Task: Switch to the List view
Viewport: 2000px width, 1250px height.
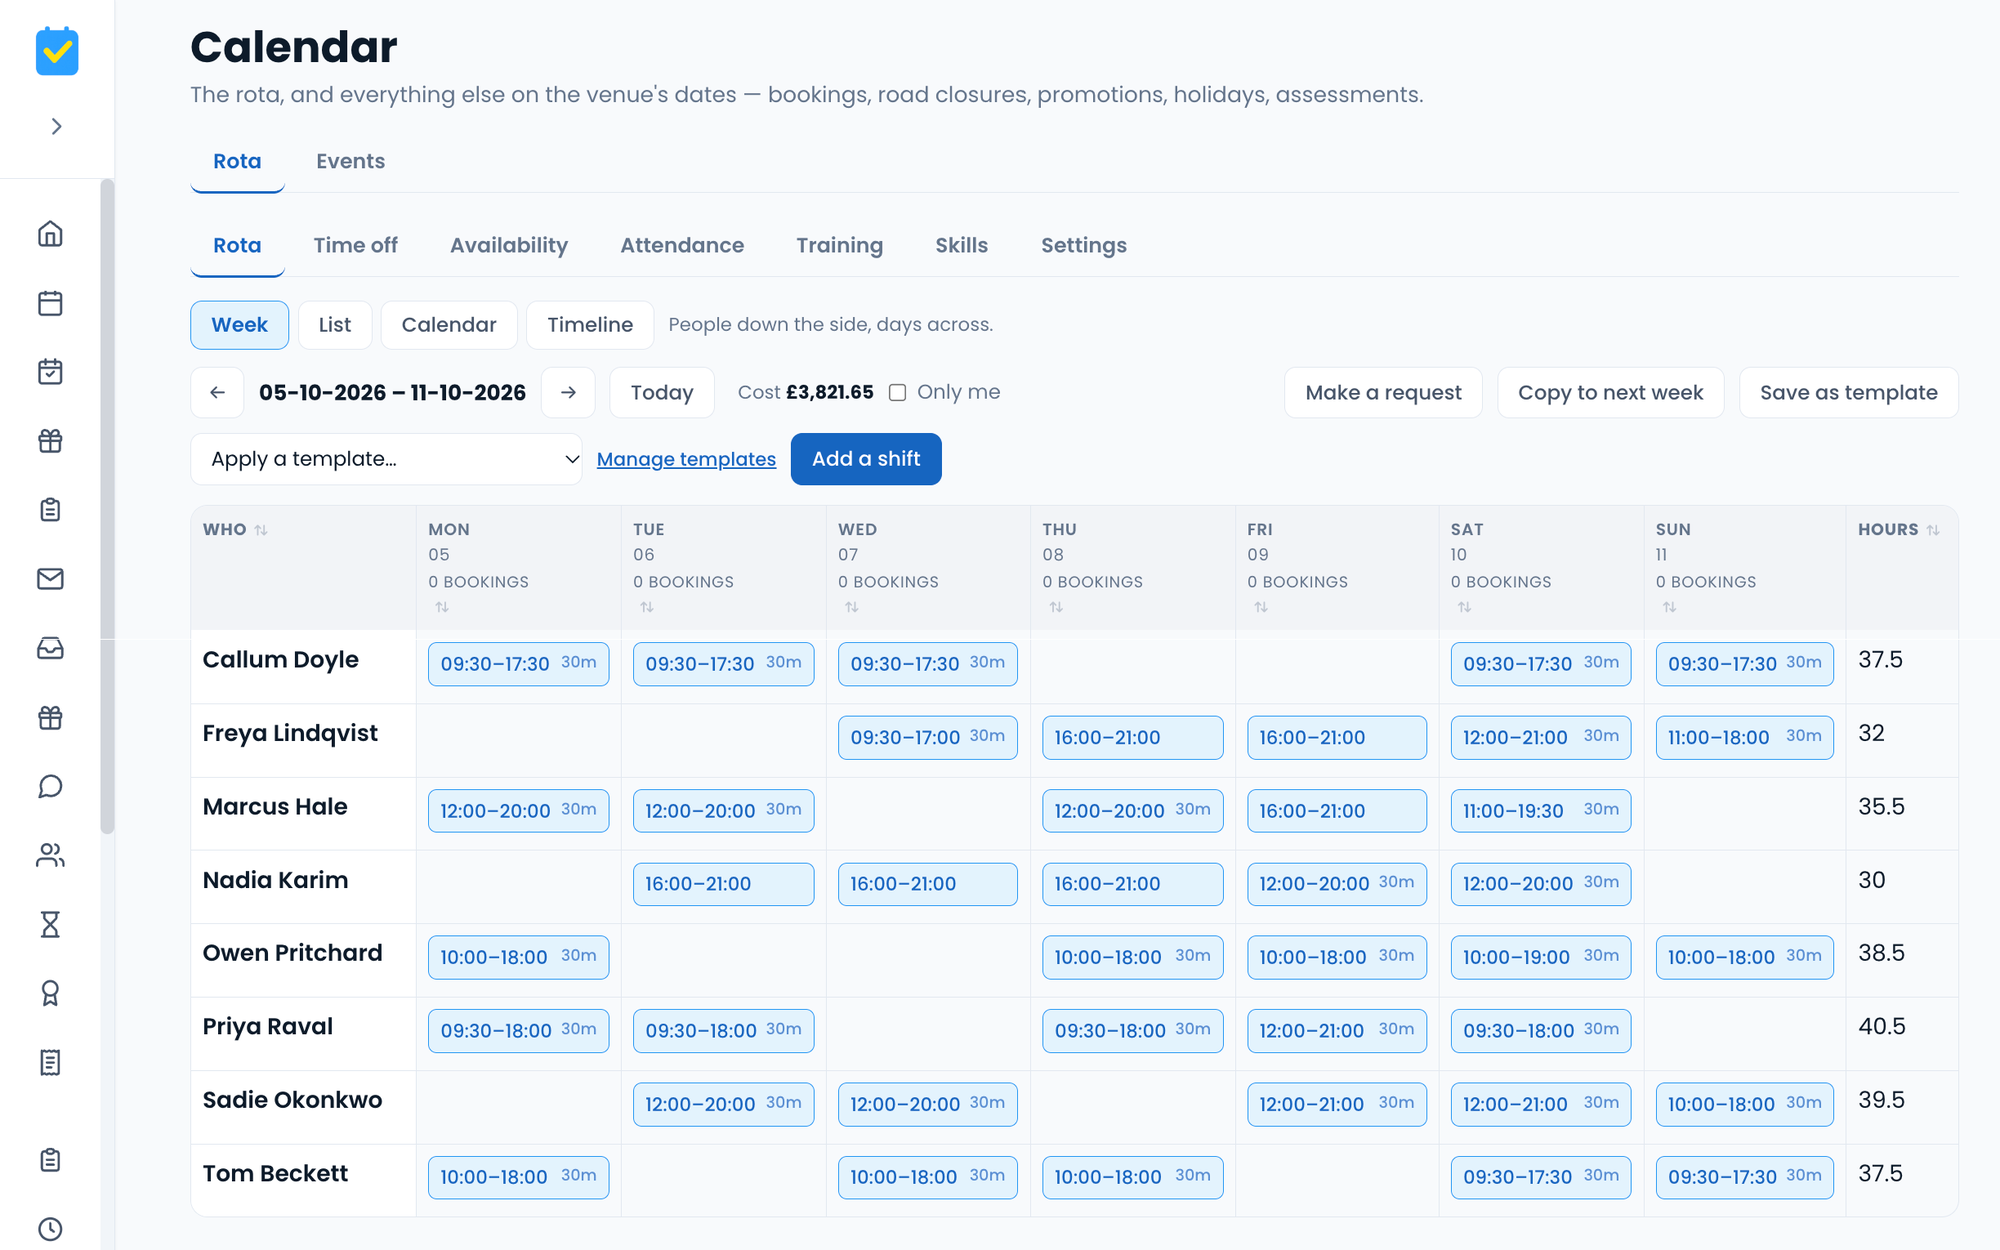Action: coord(335,325)
